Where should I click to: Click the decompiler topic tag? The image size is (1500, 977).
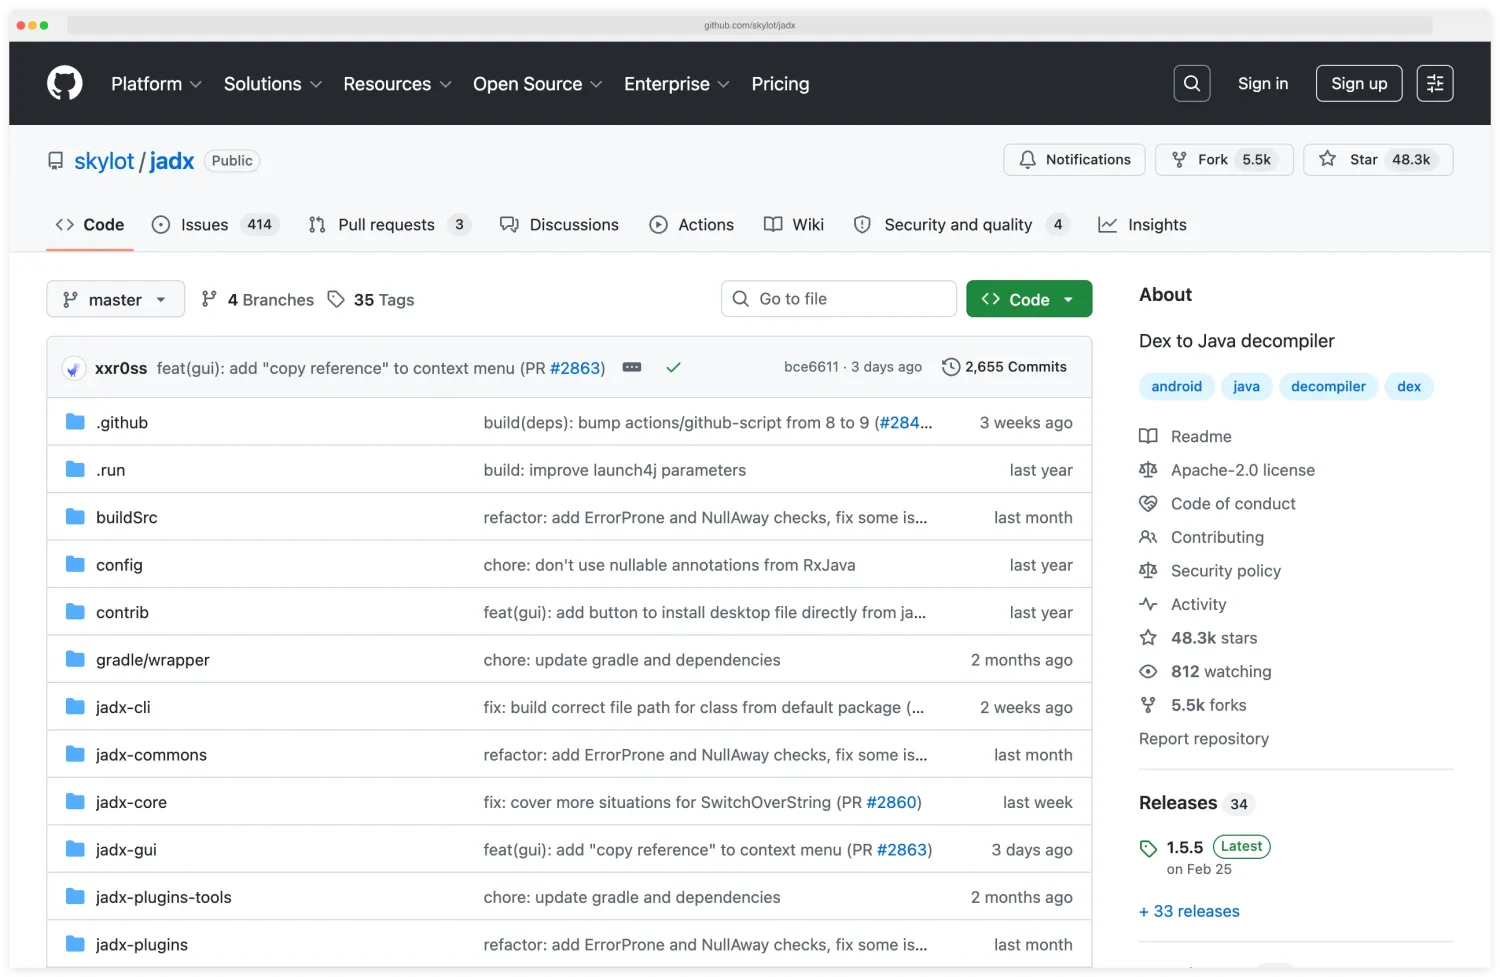(x=1328, y=387)
